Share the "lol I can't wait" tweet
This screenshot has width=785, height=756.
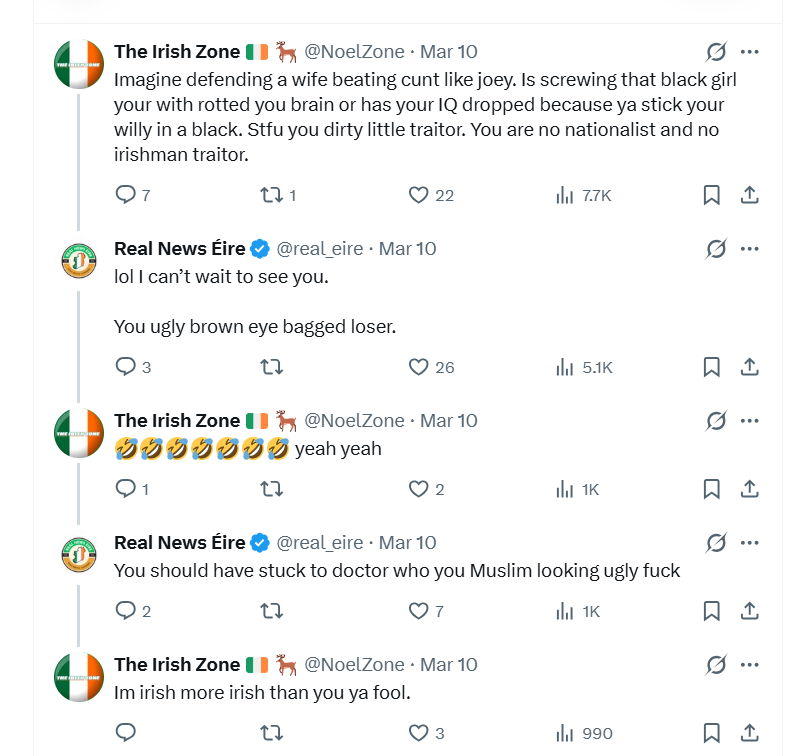click(x=749, y=367)
